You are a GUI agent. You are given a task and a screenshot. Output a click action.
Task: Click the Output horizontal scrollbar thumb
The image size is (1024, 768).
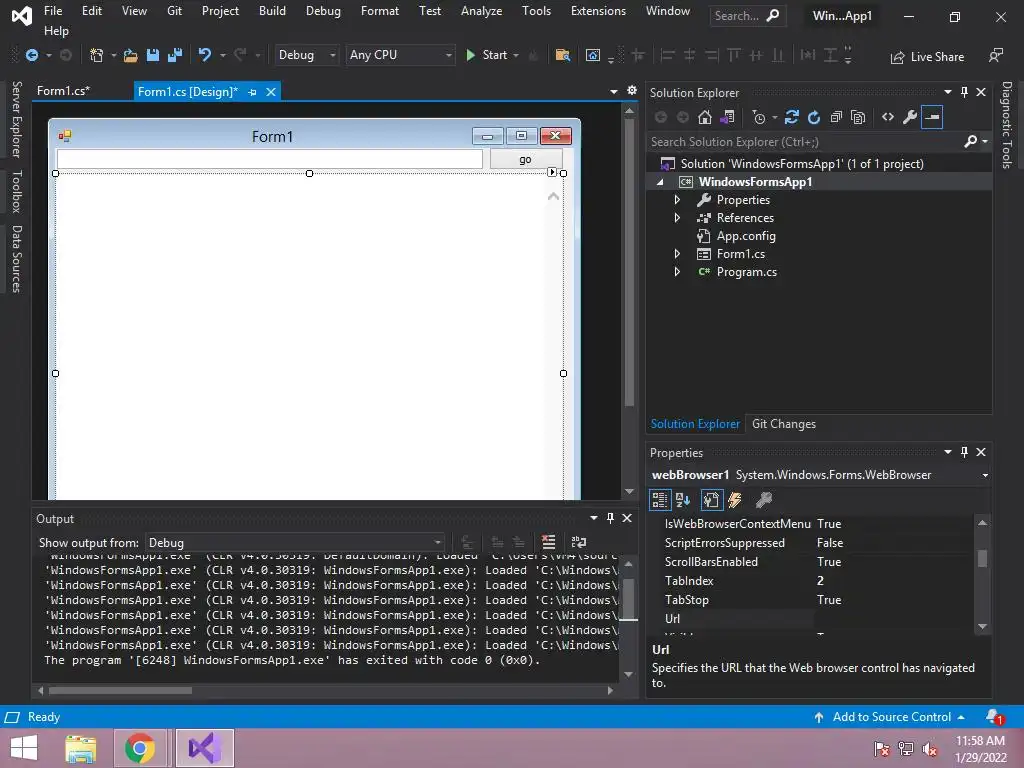tap(120, 690)
